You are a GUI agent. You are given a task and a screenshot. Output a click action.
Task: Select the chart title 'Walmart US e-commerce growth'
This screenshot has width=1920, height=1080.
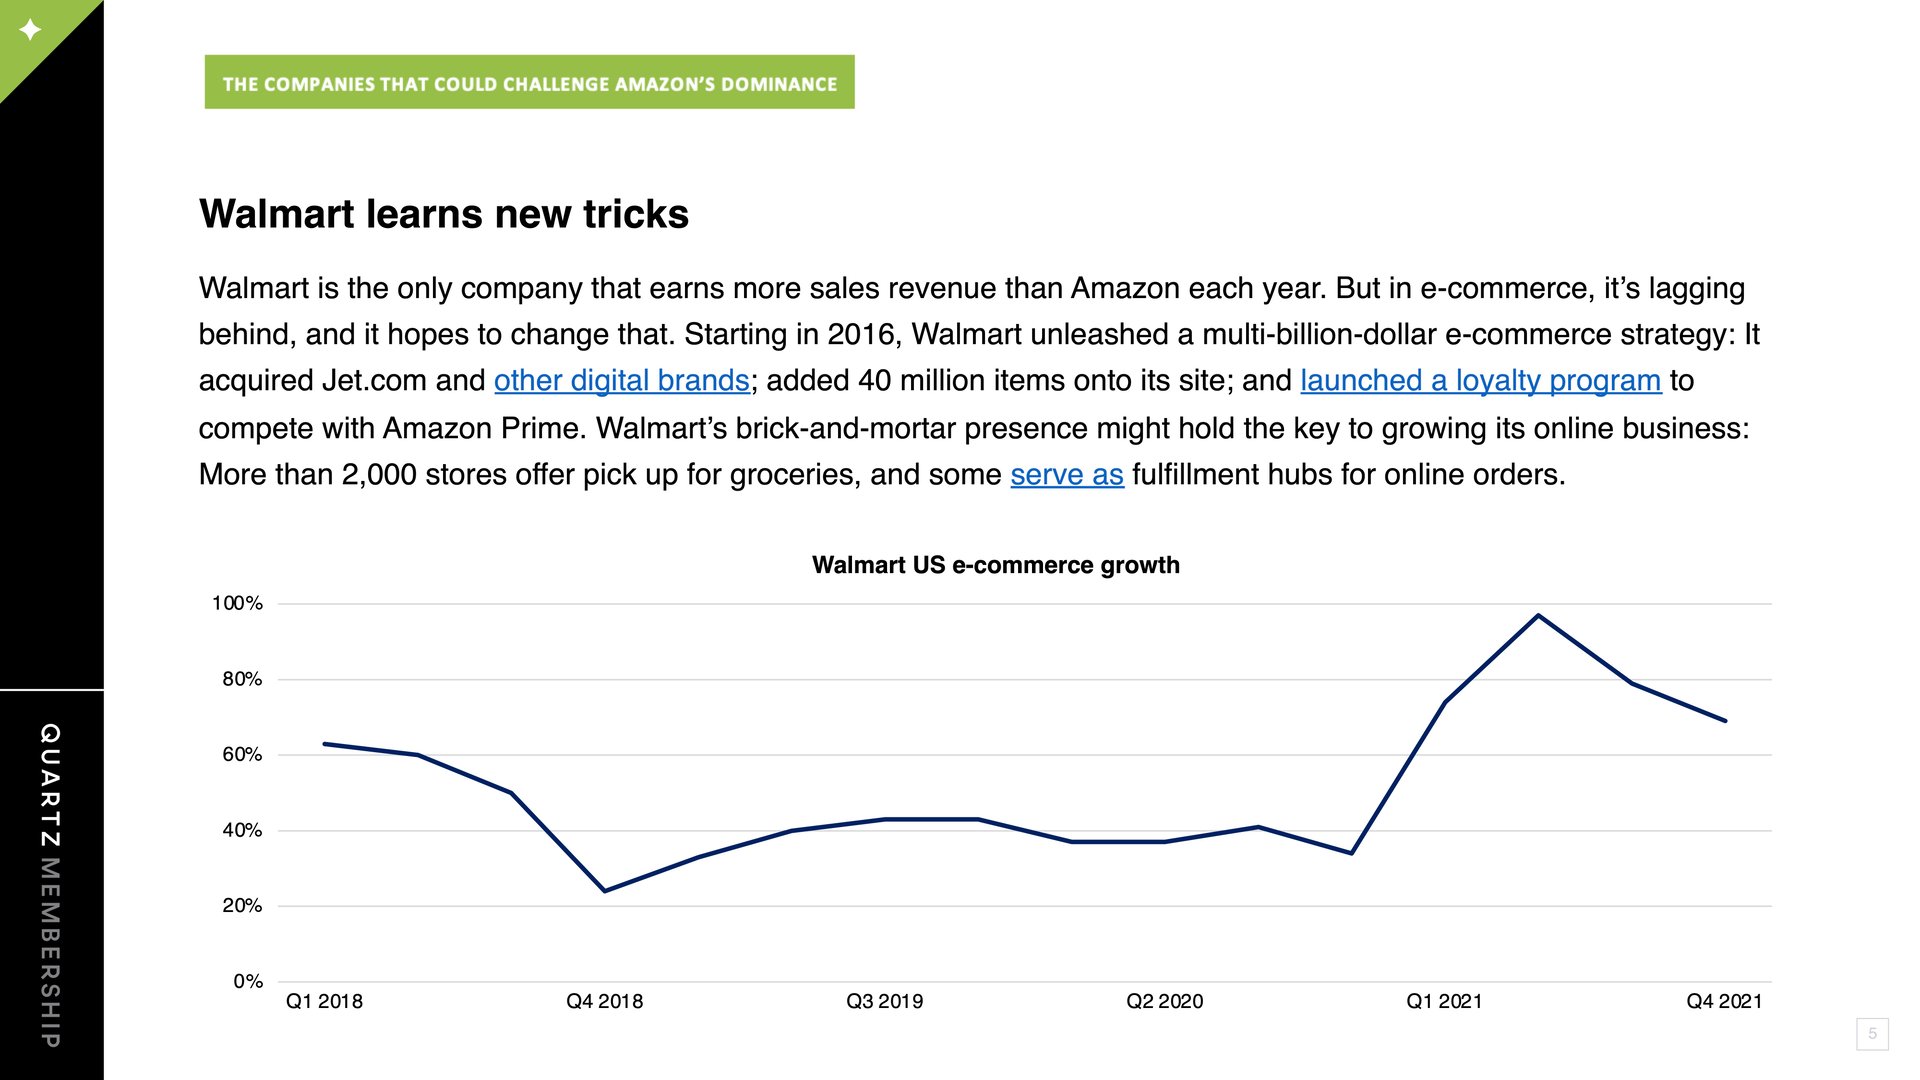(x=995, y=565)
